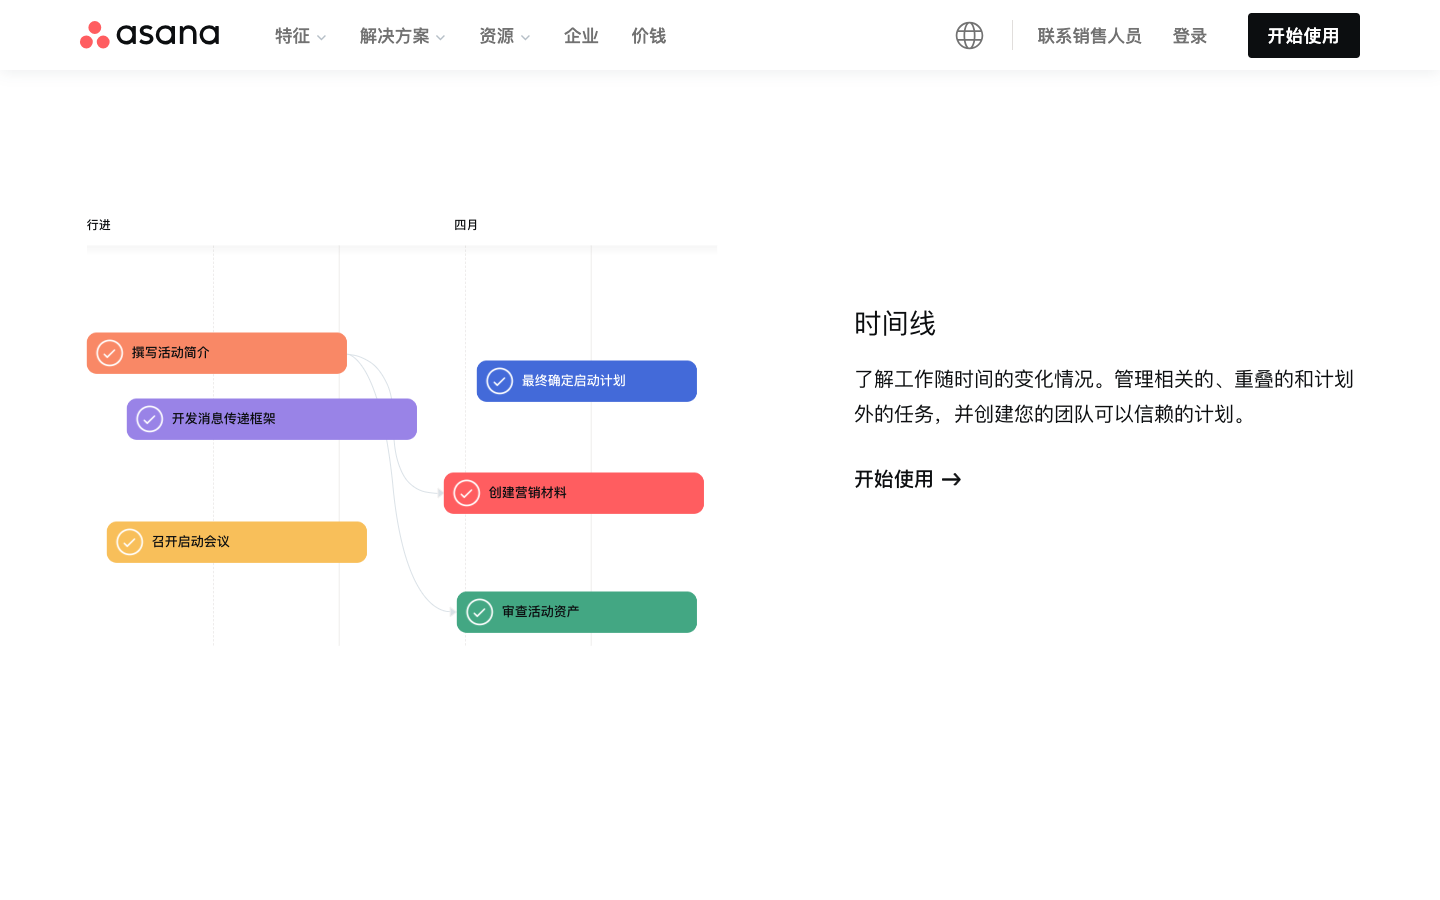Expand the 资源 dropdown menu

504,36
